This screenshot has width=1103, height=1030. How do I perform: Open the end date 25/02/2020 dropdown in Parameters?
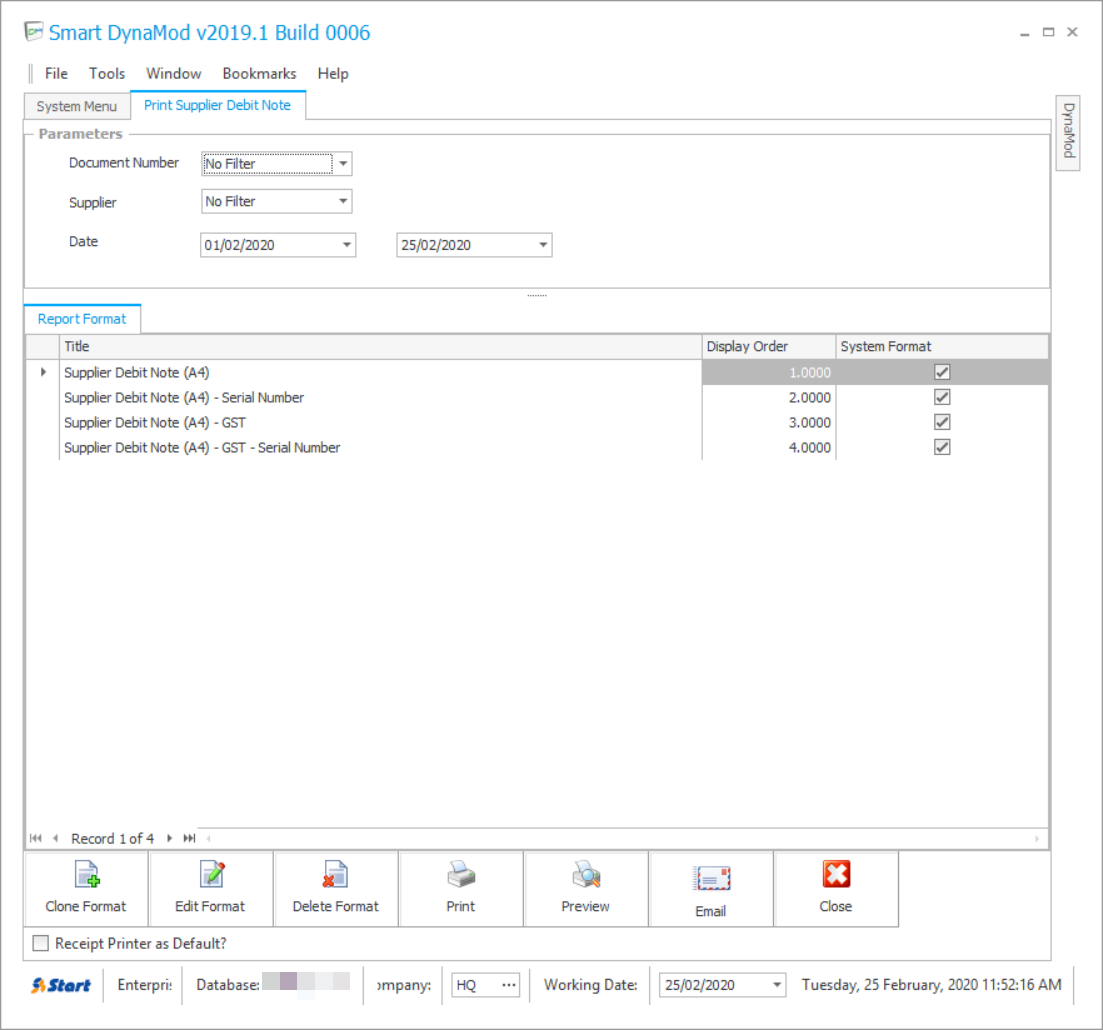pyautogui.click(x=543, y=245)
